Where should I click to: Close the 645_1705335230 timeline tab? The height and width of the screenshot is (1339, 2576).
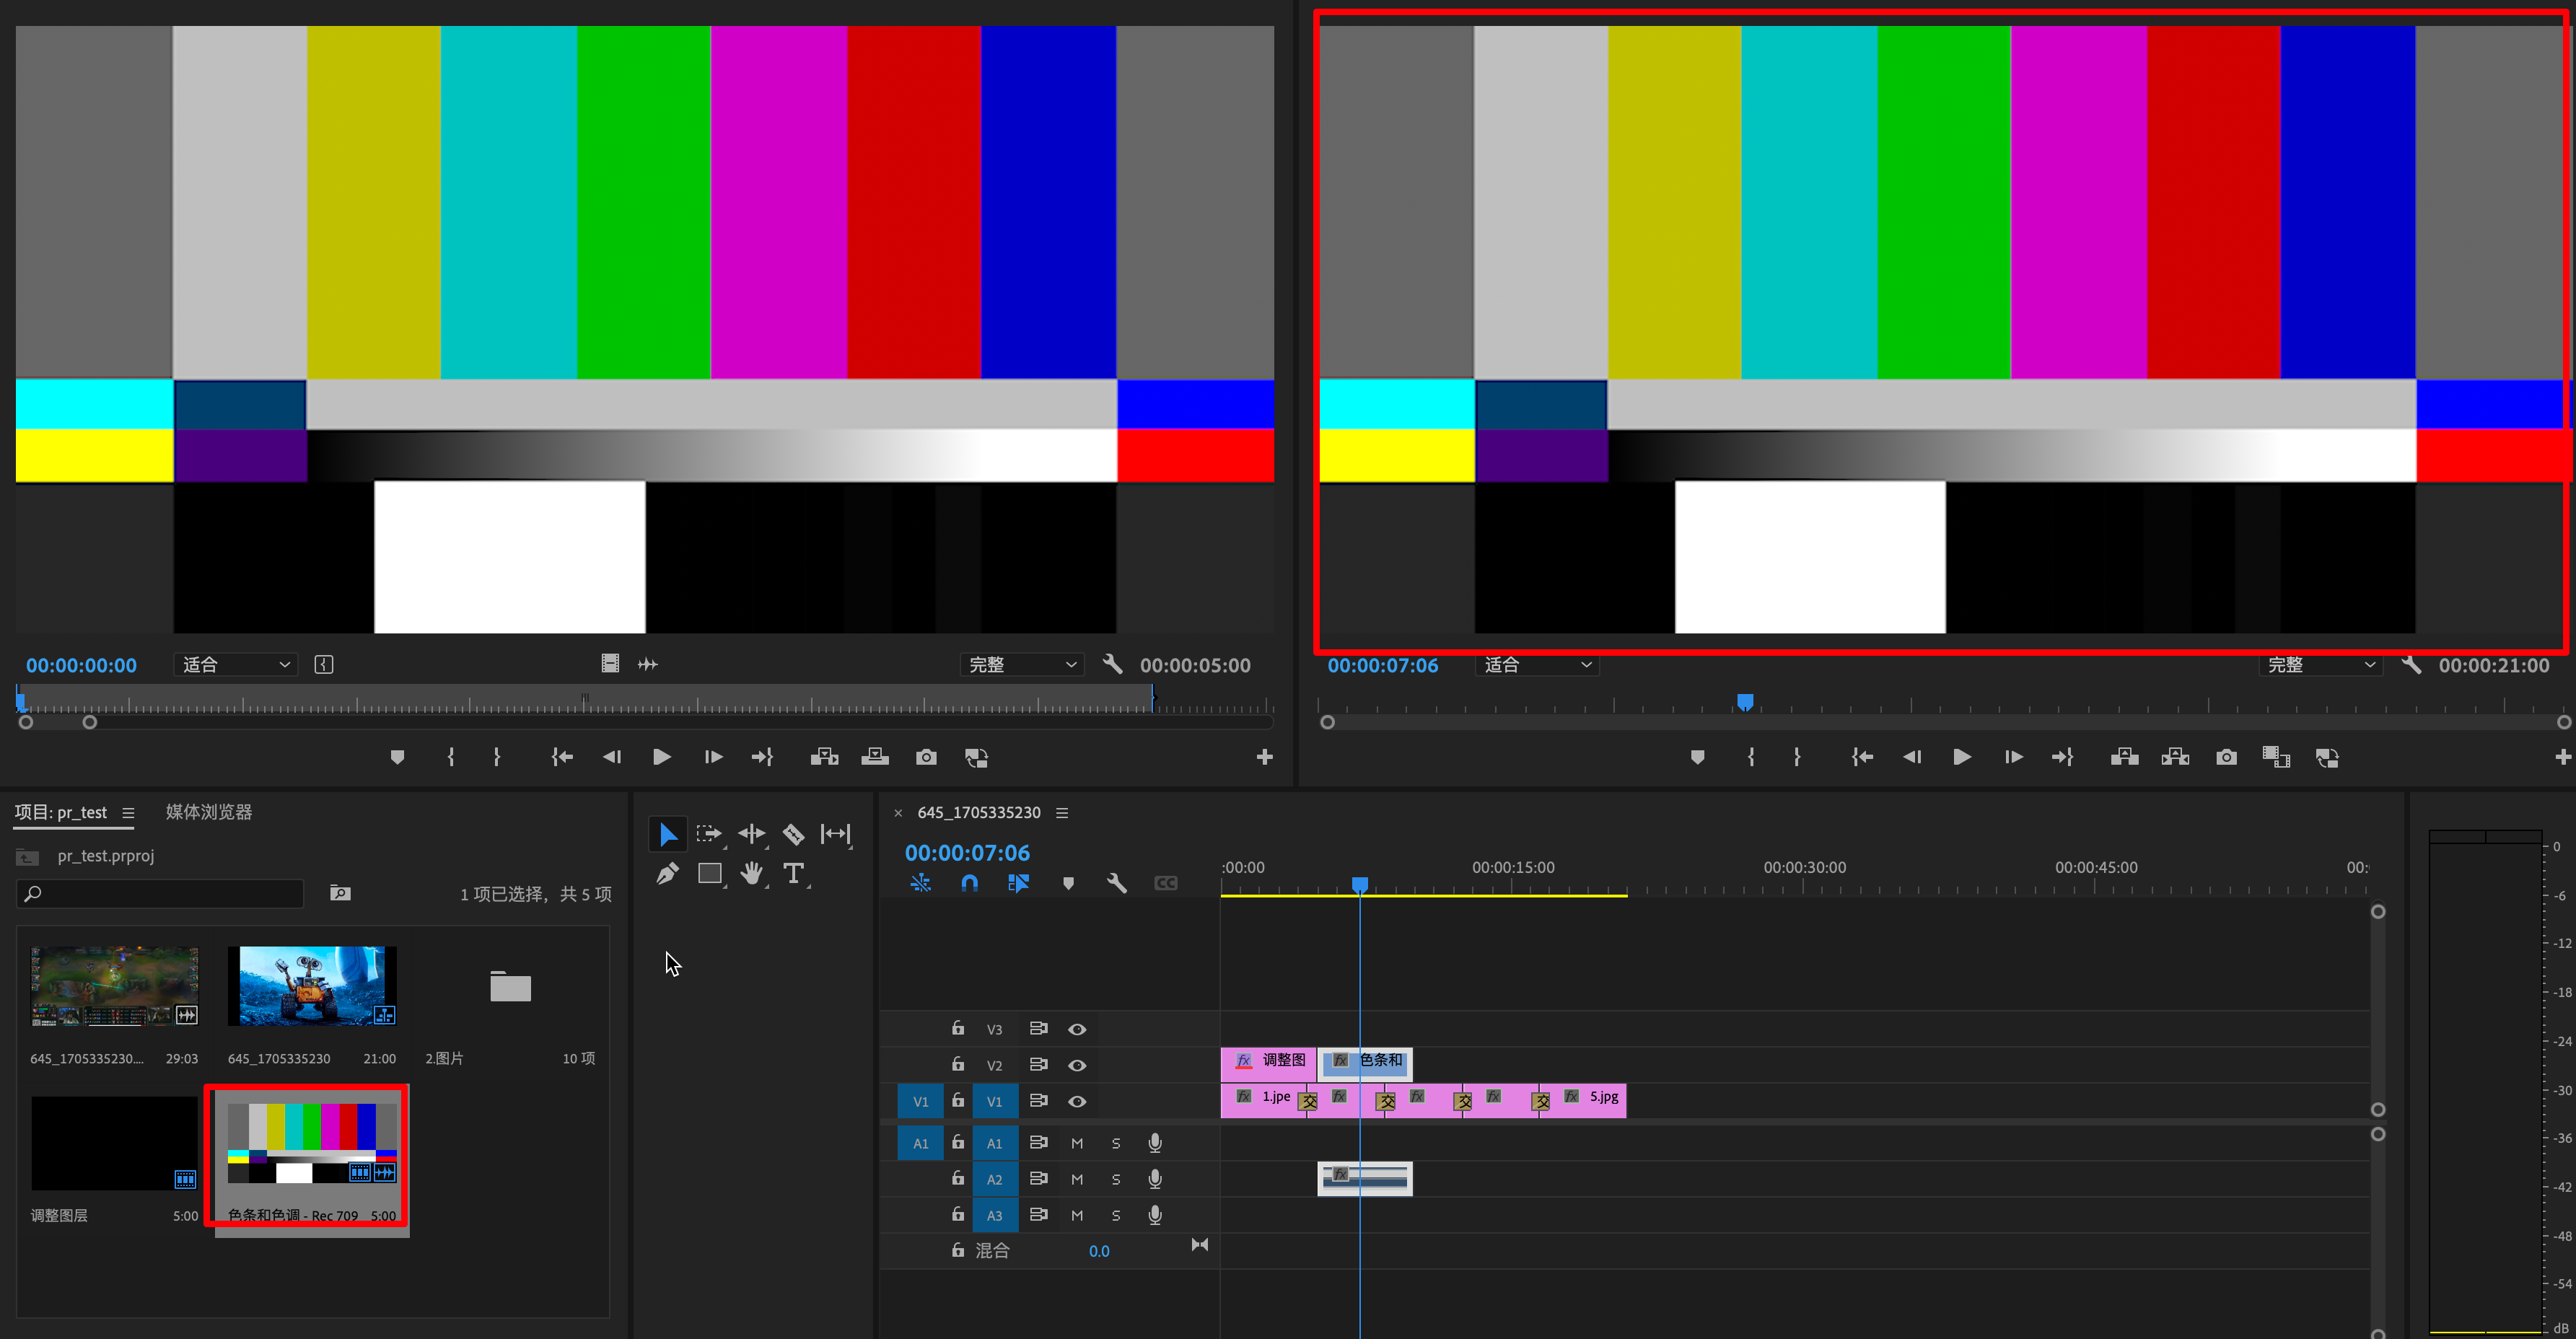pyautogui.click(x=898, y=813)
